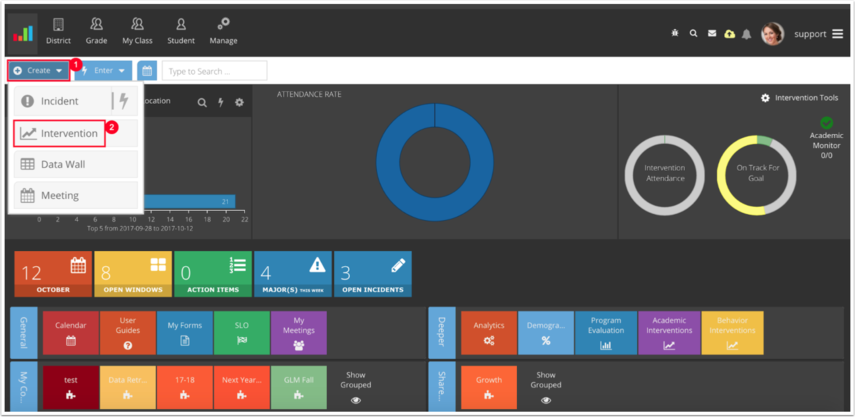The image size is (855, 417).
Task: Open the Growth shared tile
Action: (x=489, y=388)
